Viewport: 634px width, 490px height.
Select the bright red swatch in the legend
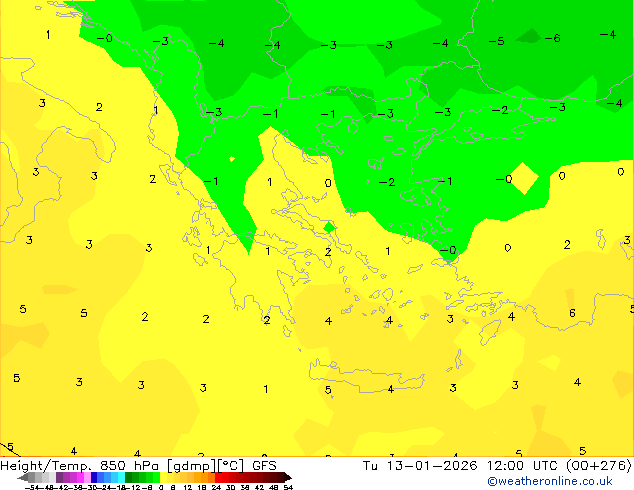tap(218, 477)
